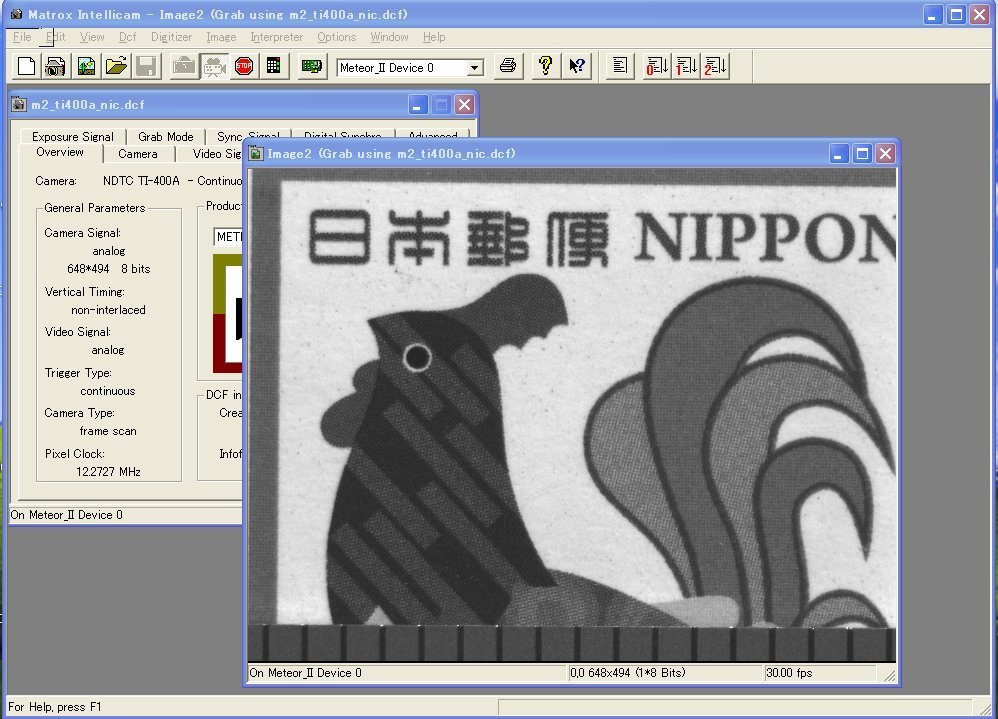Click the single grab camera icon
Image resolution: width=998 pixels, height=719 pixels.
point(184,66)
